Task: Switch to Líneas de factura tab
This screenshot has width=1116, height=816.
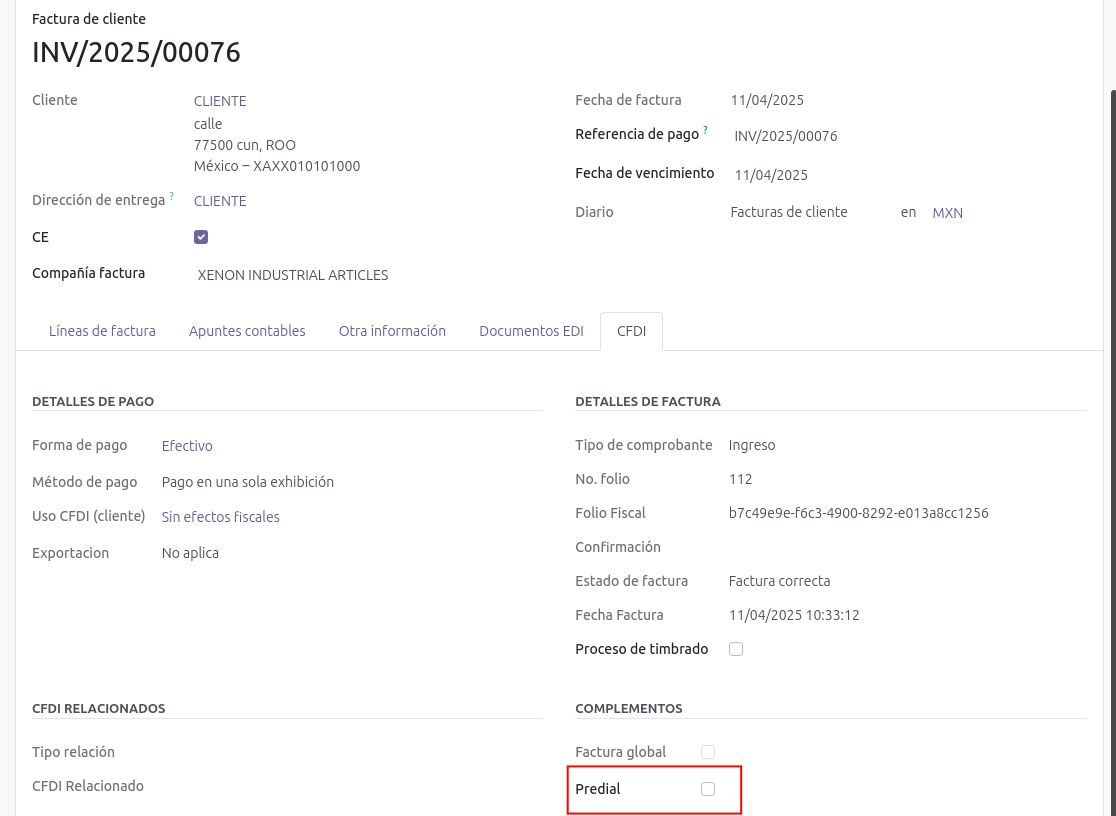Action: pyautogui.click(x=102, y=331)
